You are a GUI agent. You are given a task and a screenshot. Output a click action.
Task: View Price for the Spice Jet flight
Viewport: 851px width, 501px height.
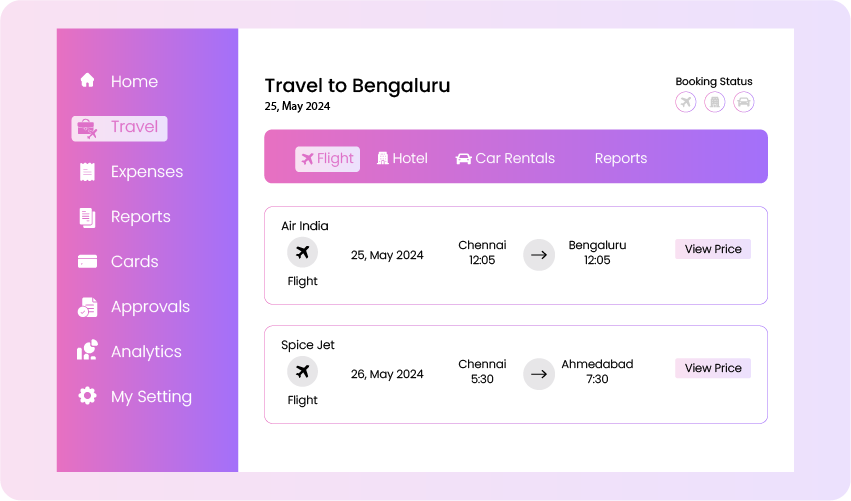[x=713, y=368]
